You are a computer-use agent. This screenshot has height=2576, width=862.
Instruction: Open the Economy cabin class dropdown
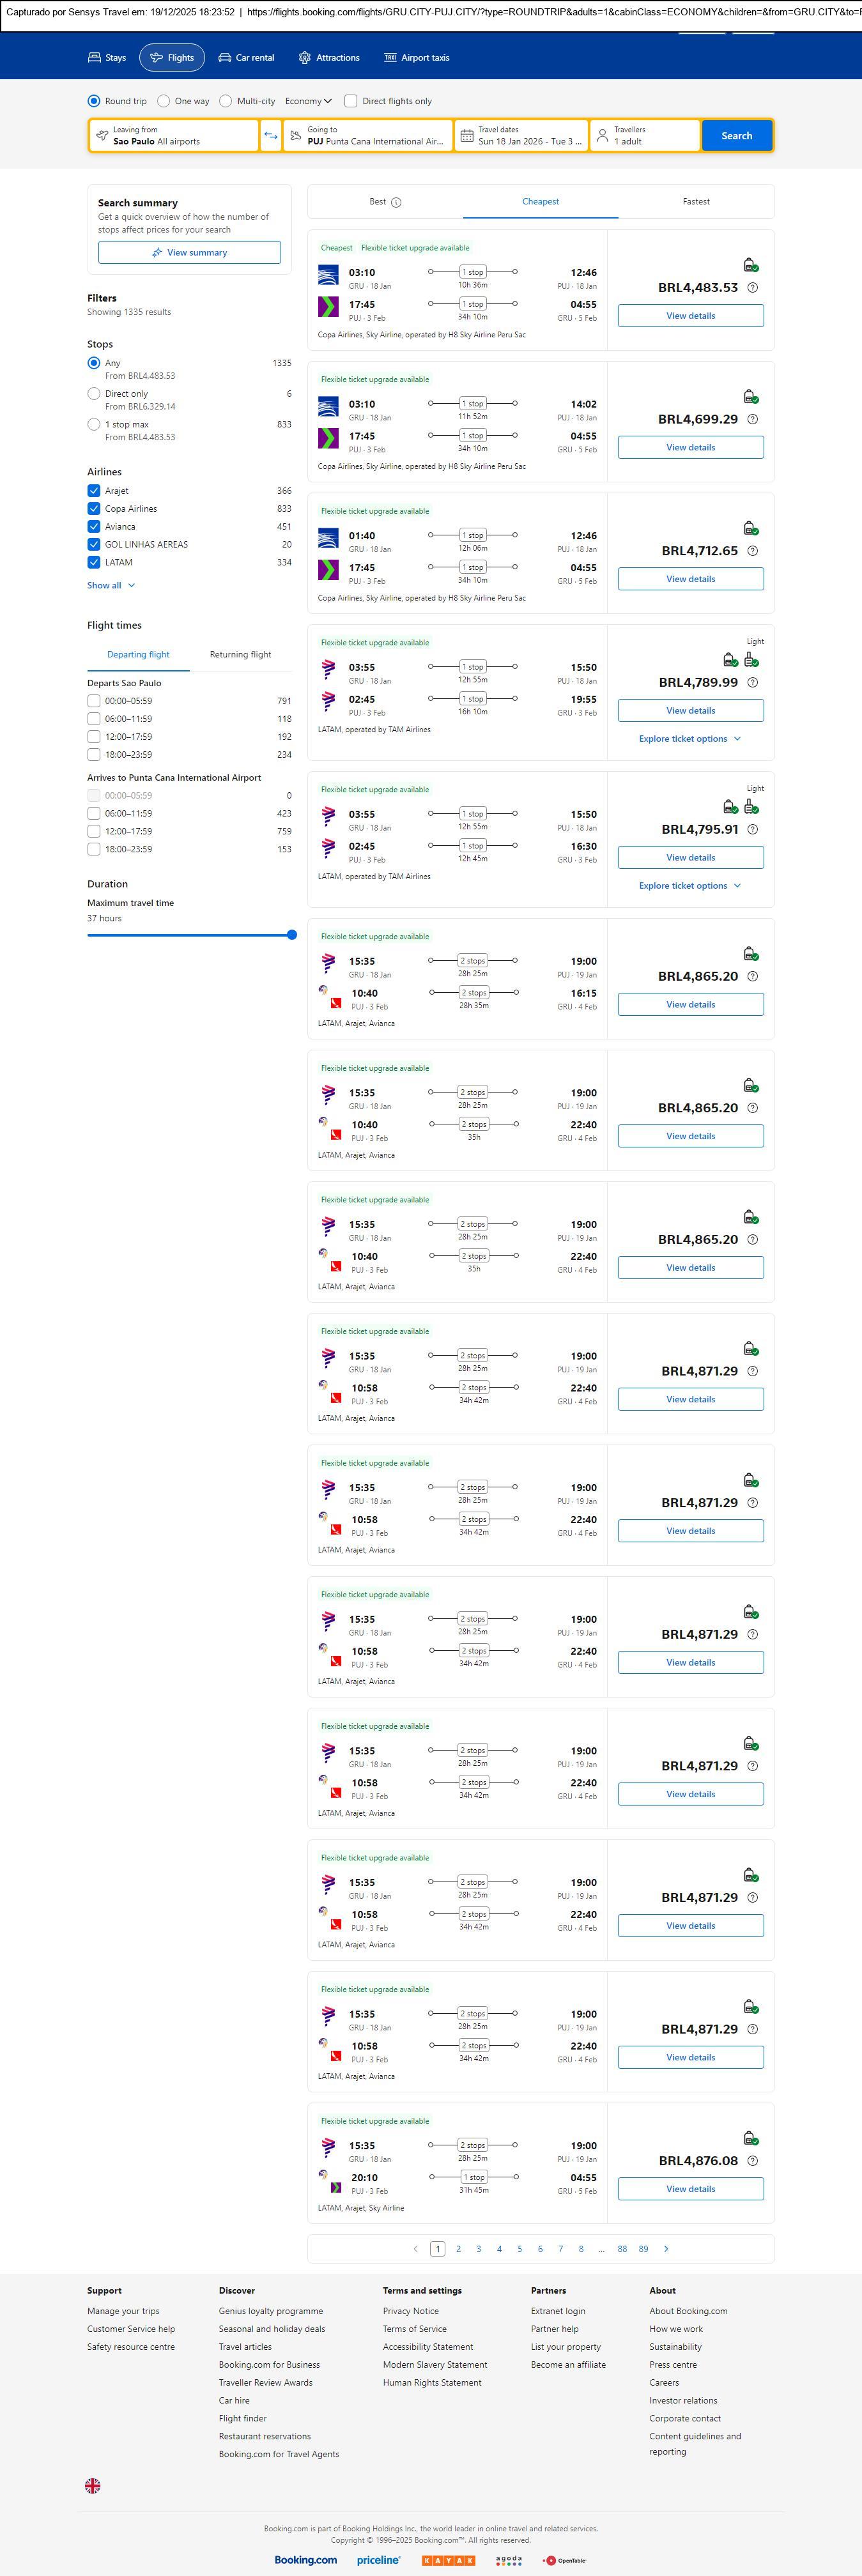[x=308, y=101]
